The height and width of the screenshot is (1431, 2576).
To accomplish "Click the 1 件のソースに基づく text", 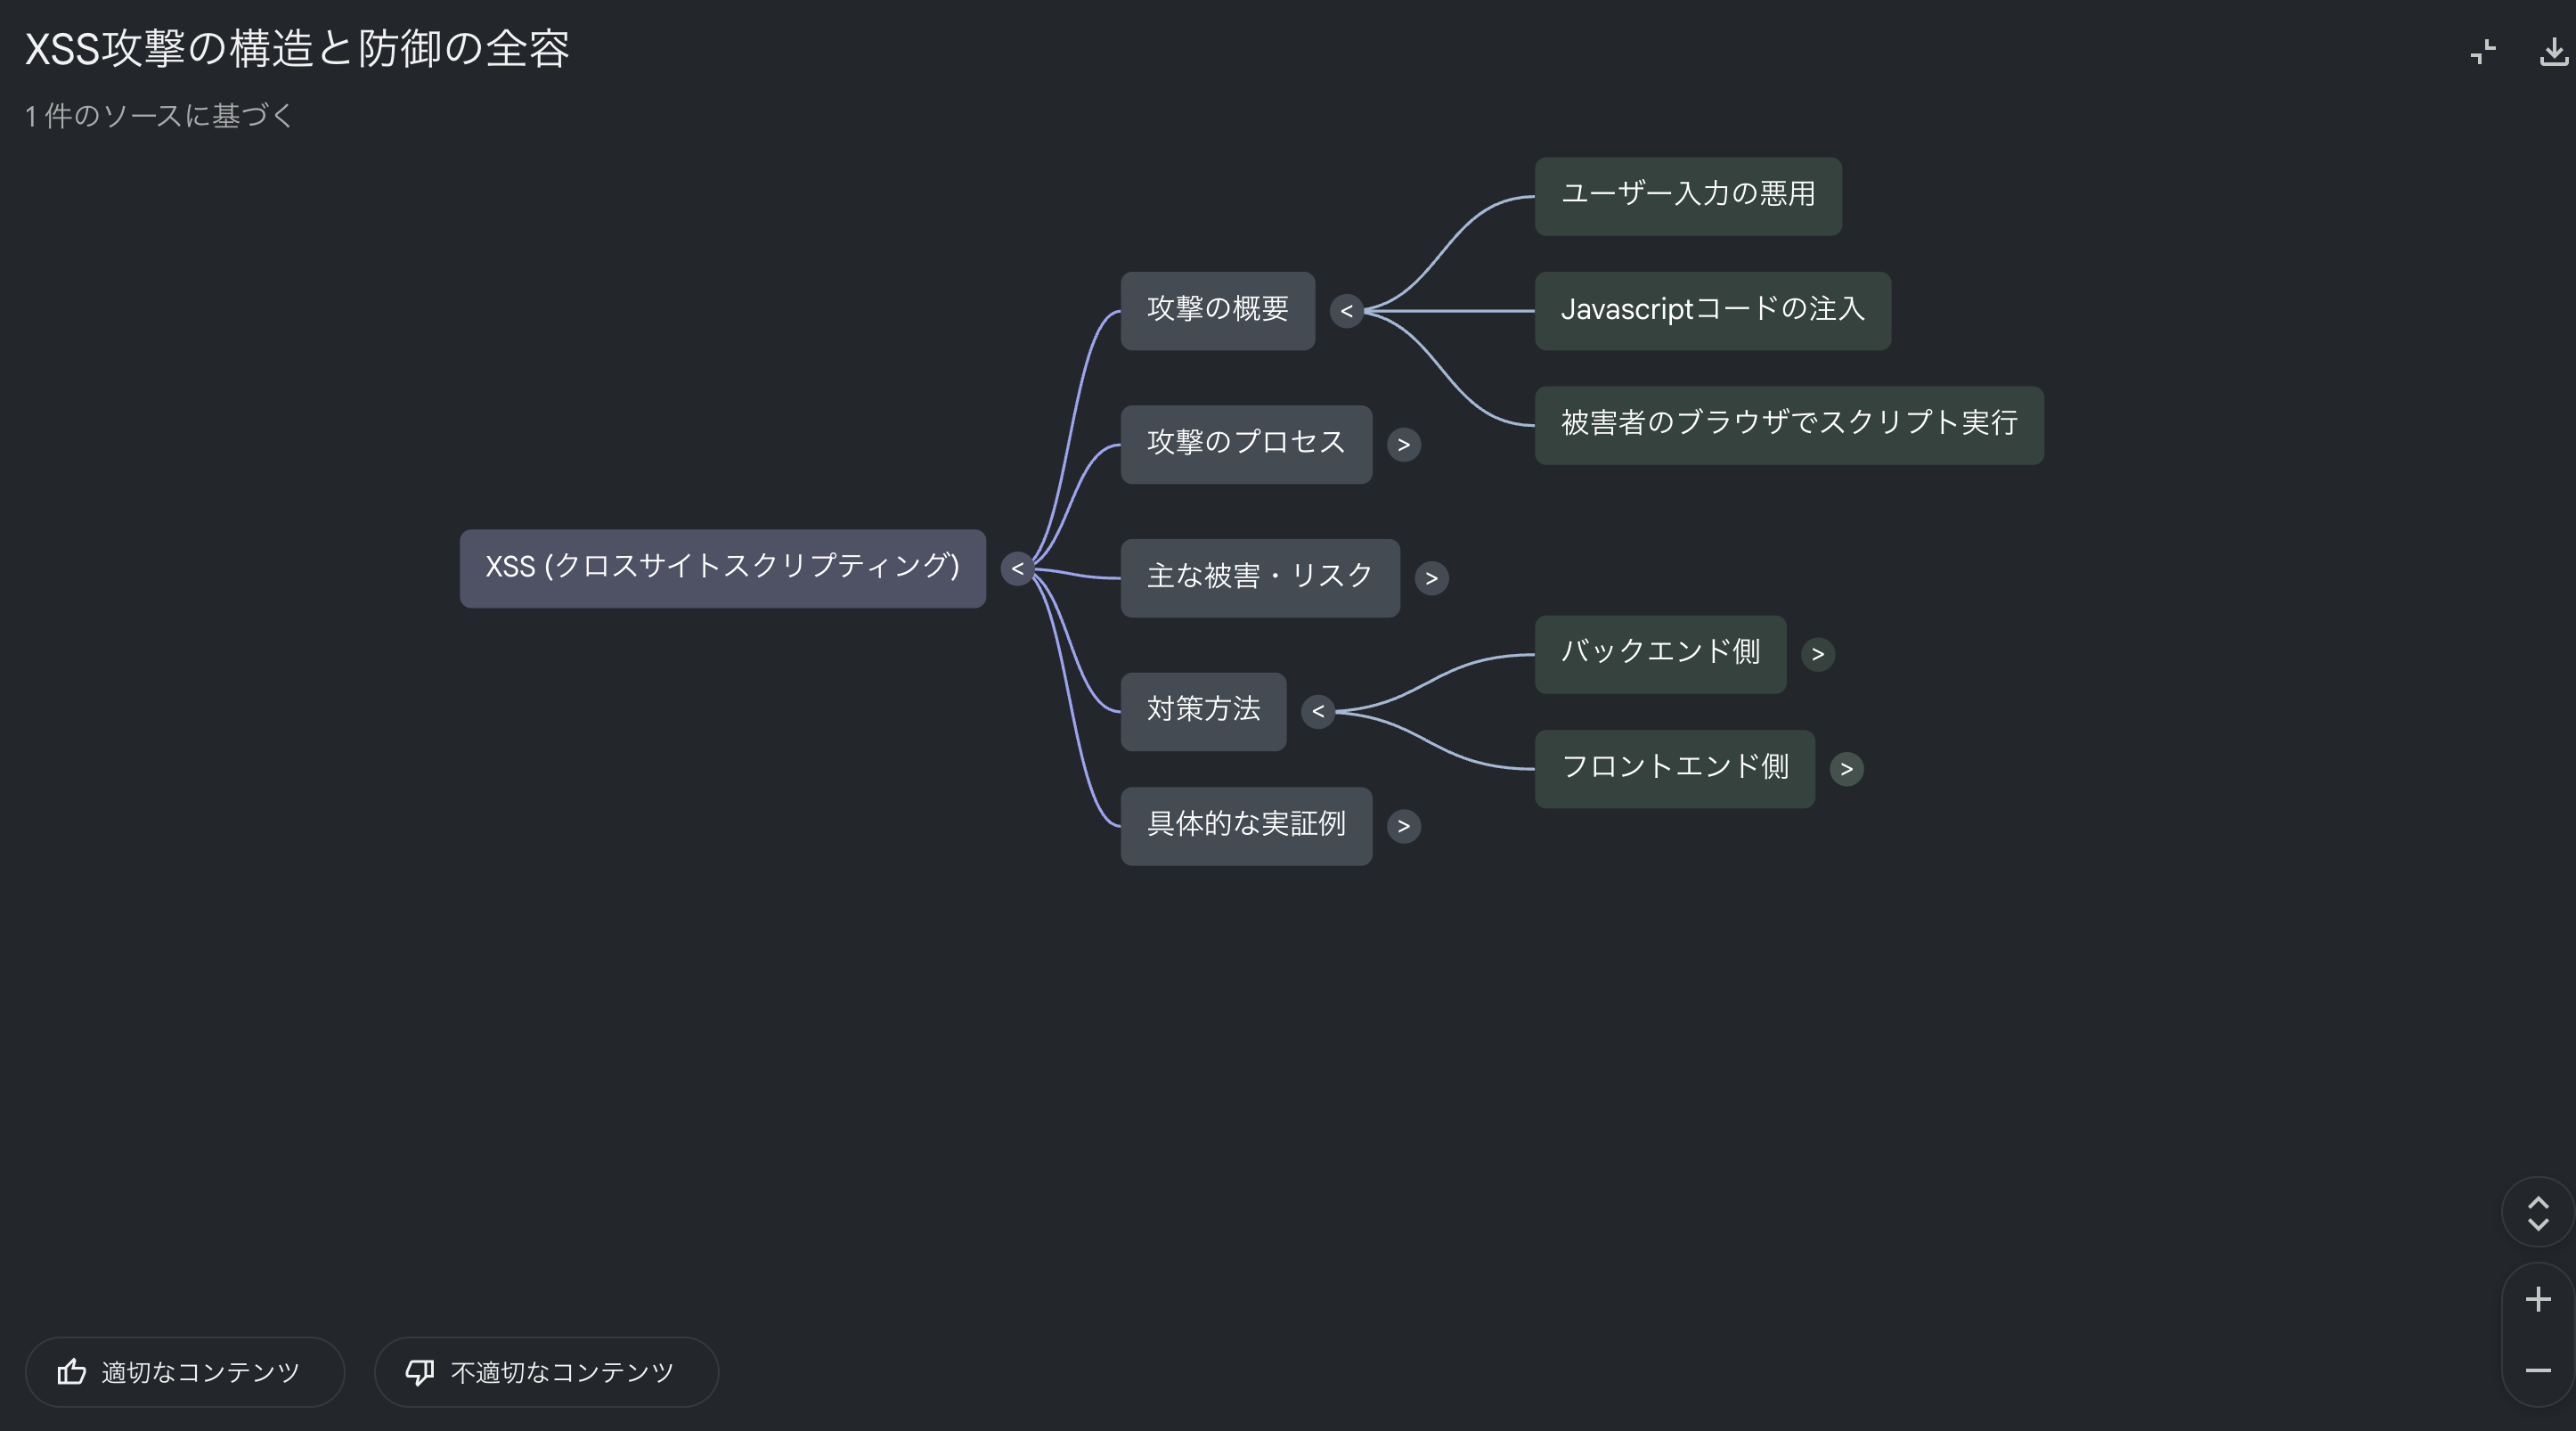I will point(159,116).
